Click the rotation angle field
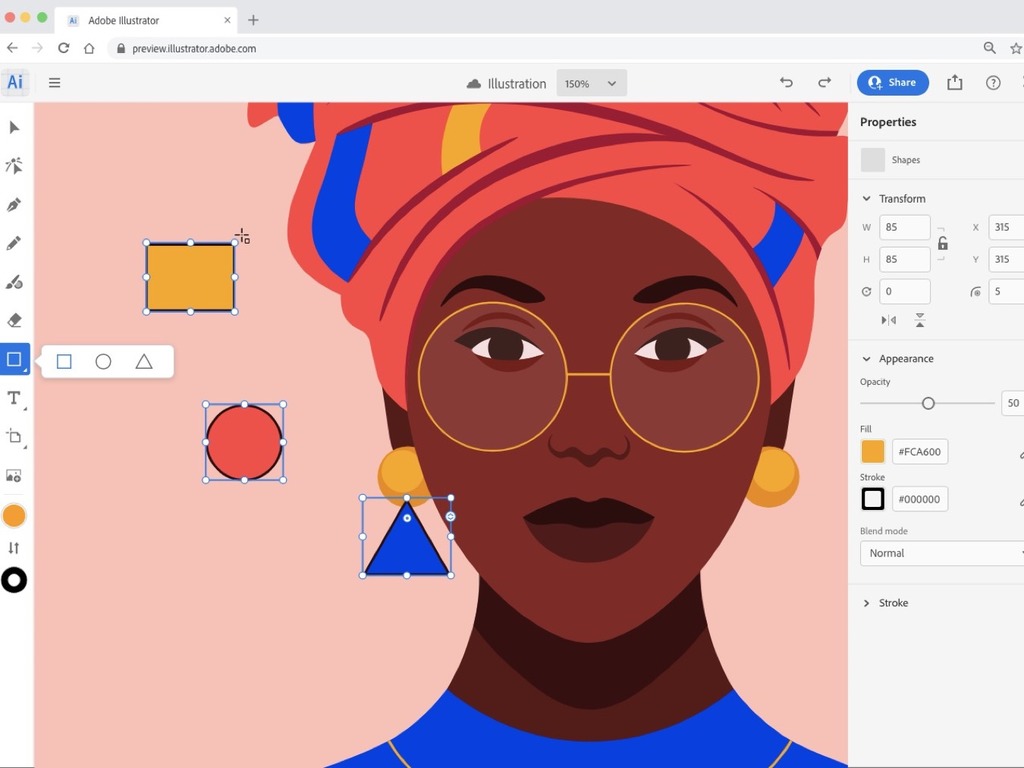 [904, 291]
